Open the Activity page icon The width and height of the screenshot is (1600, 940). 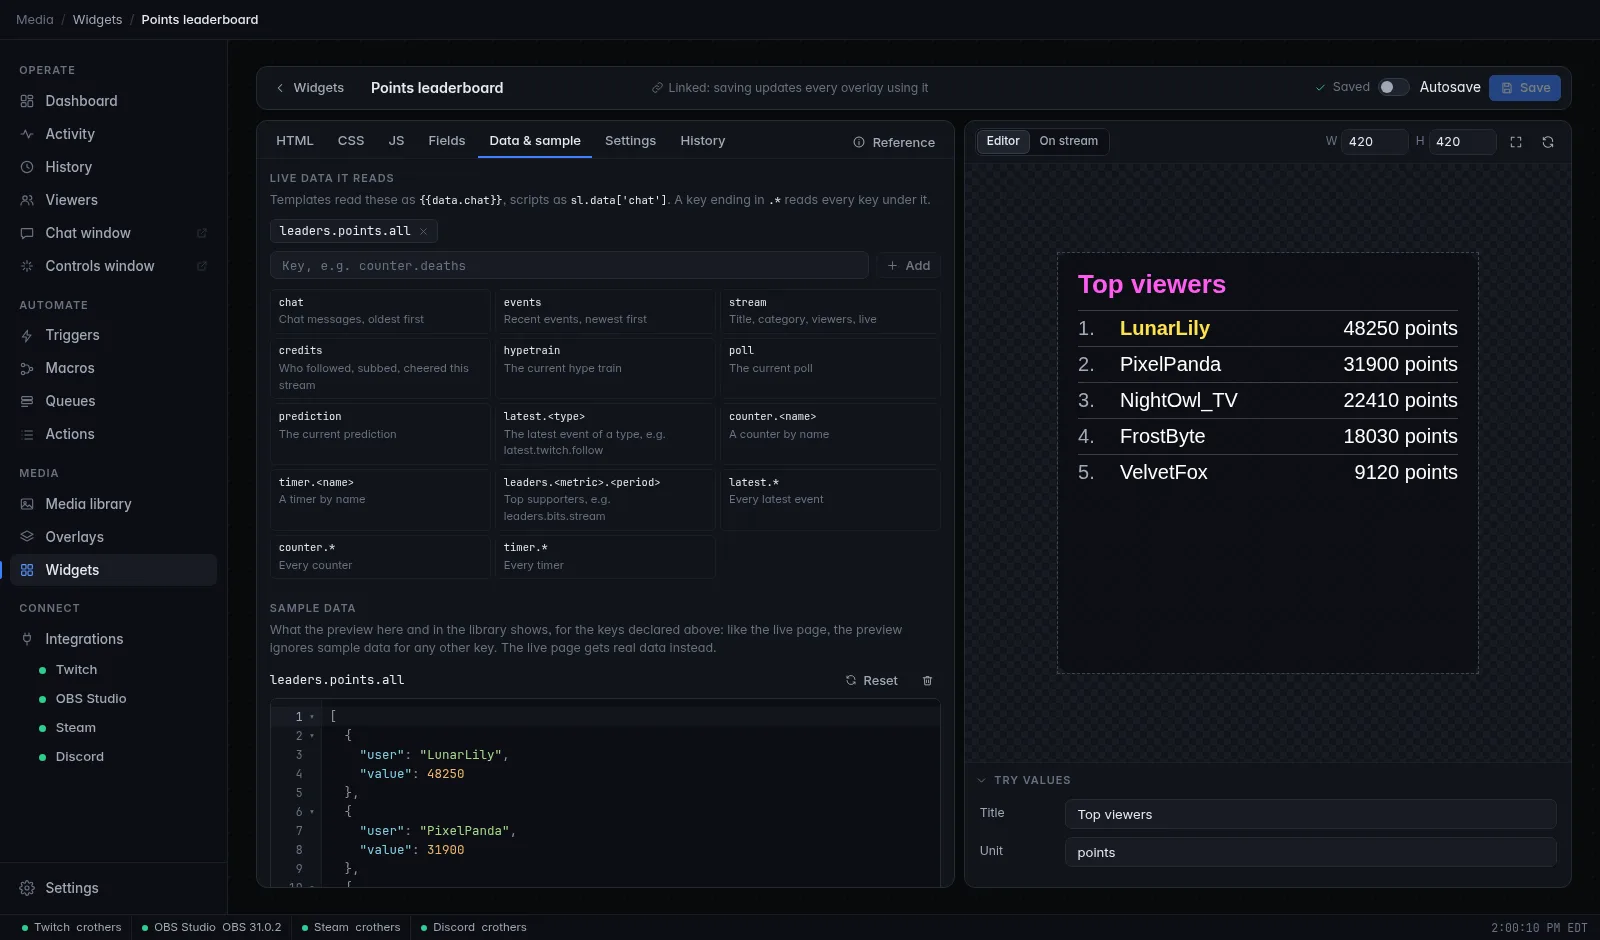click(x=27, y=134)
